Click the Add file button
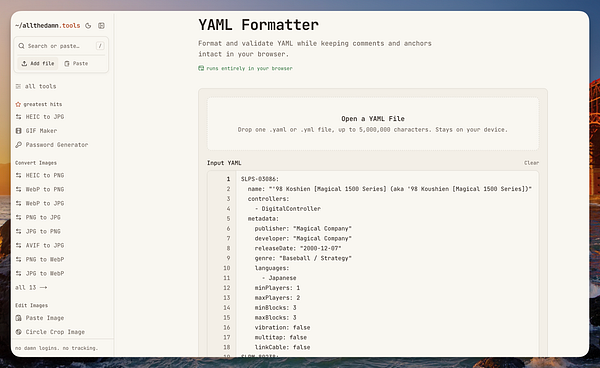 38,64
